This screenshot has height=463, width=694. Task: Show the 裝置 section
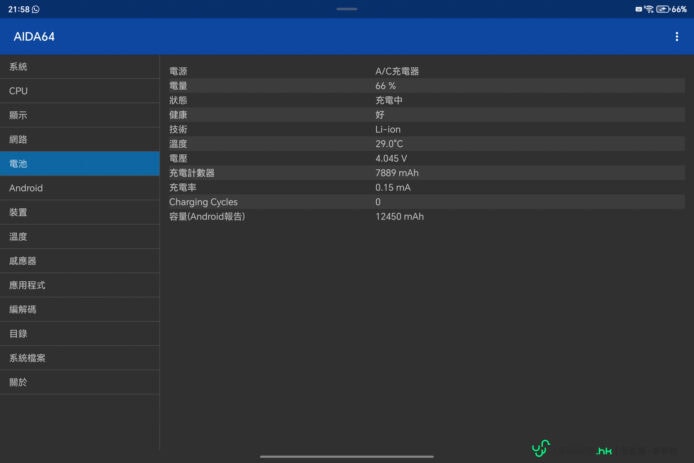pyautogui.click(x=80, y=212)
